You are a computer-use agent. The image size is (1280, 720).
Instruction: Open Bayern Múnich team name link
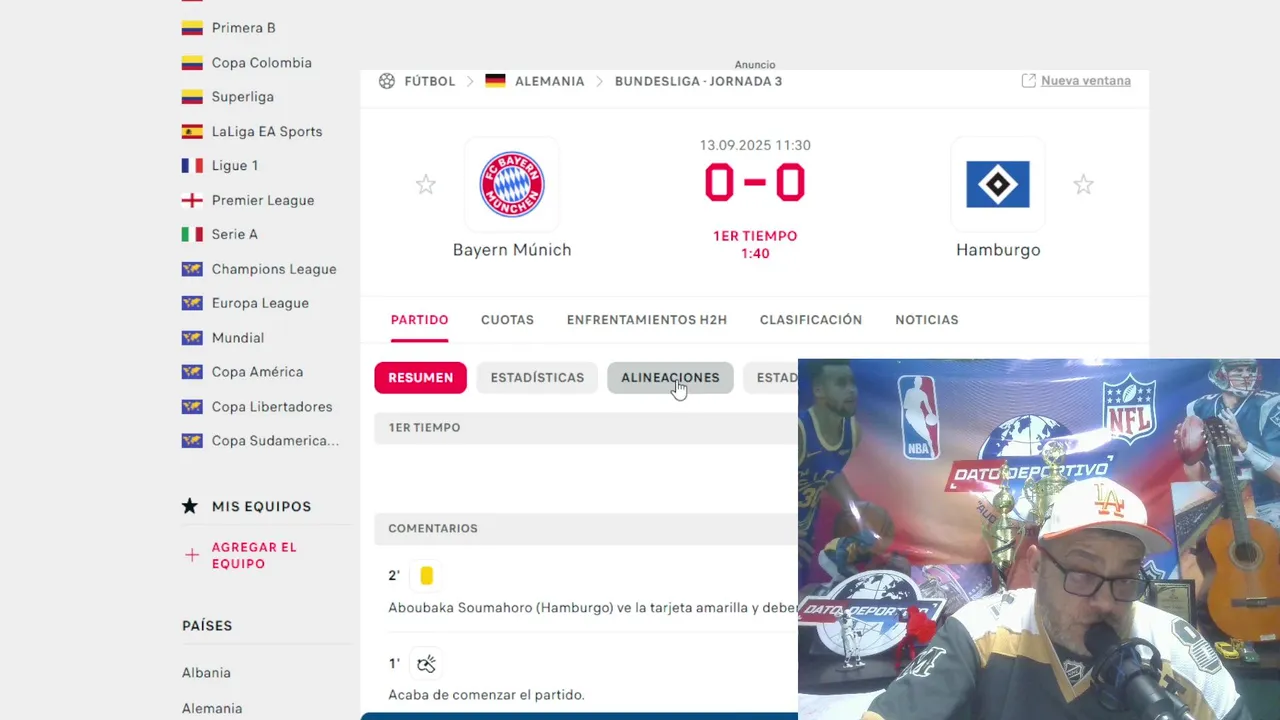pos(512,250)
